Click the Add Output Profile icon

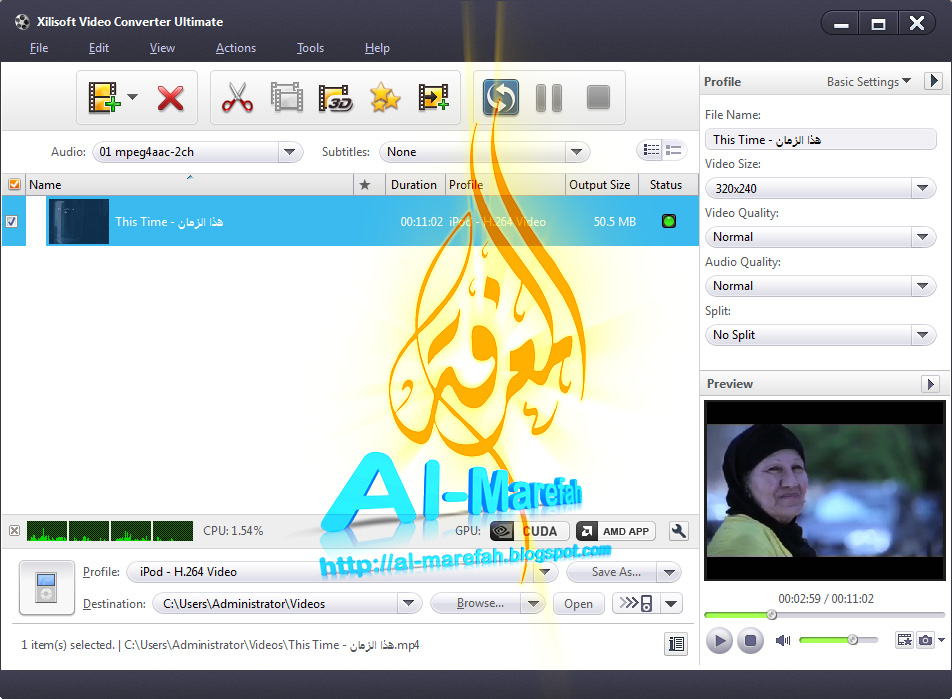click(x=434, y=97)
